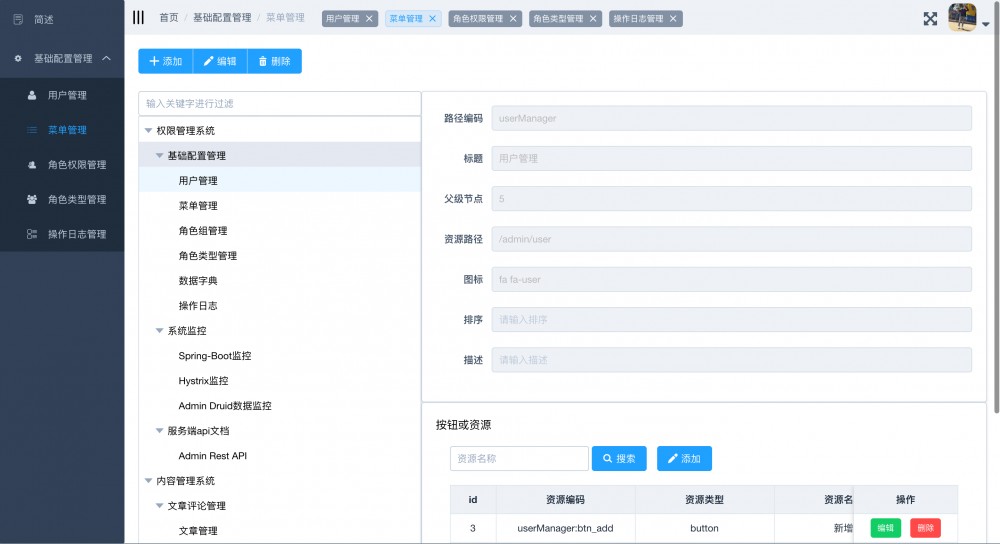Click the 简述 document icon in sidebar

click(18, 20)
